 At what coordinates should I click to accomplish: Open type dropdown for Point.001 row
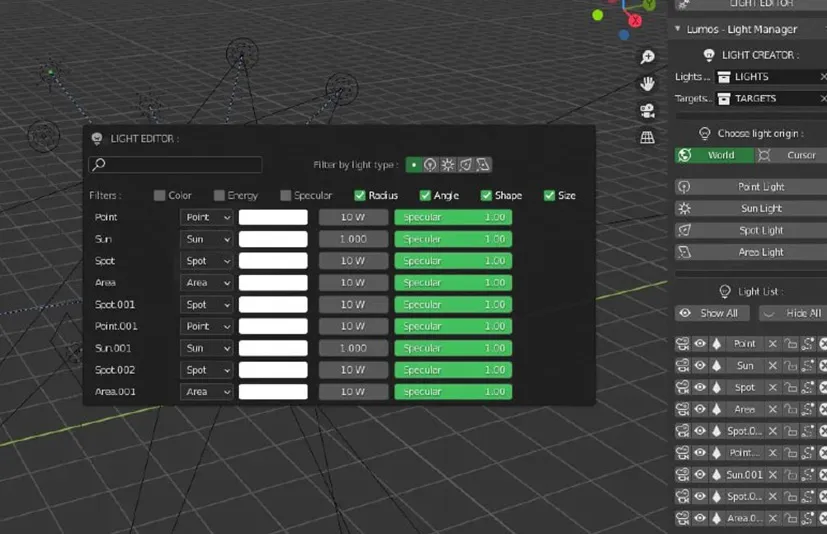(207, 327)
